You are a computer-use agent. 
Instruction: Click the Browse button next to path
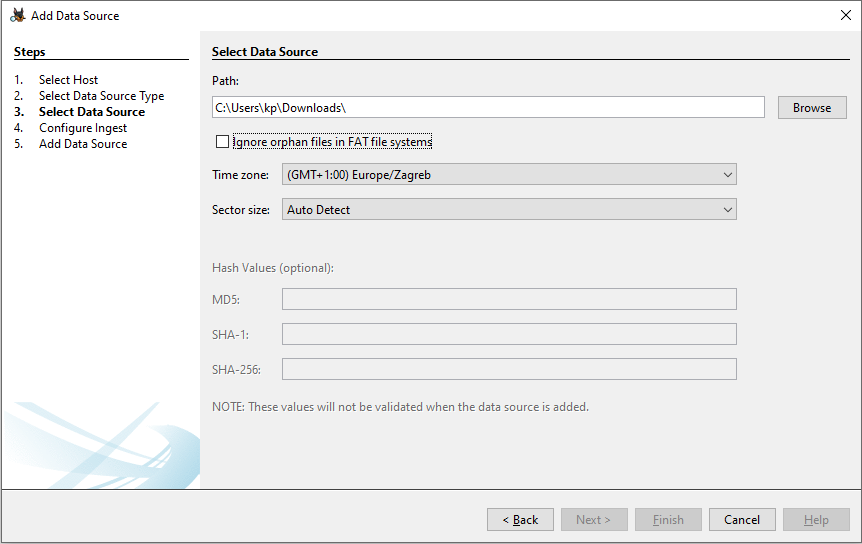[x=811, y=108]
